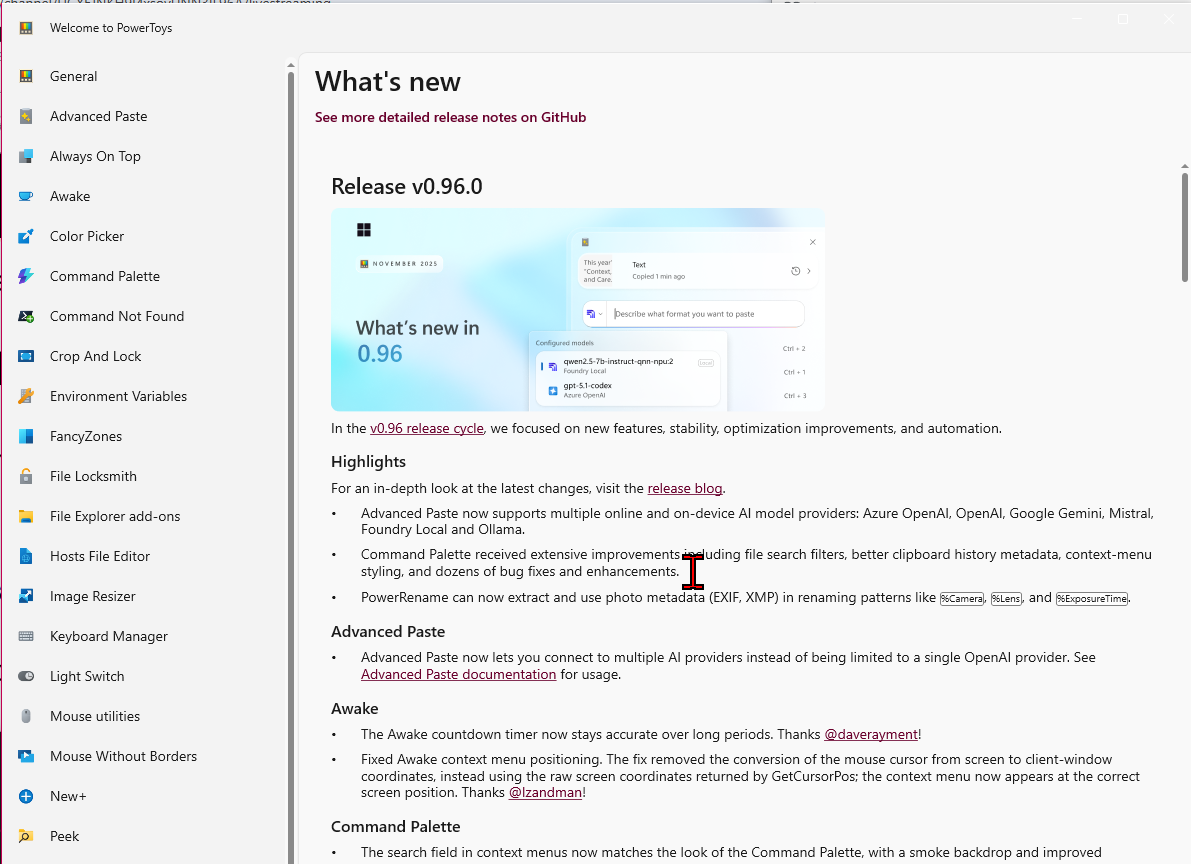The image size is (1191, 864).
Task: Select the FancyZones icon
Action: 27,436
